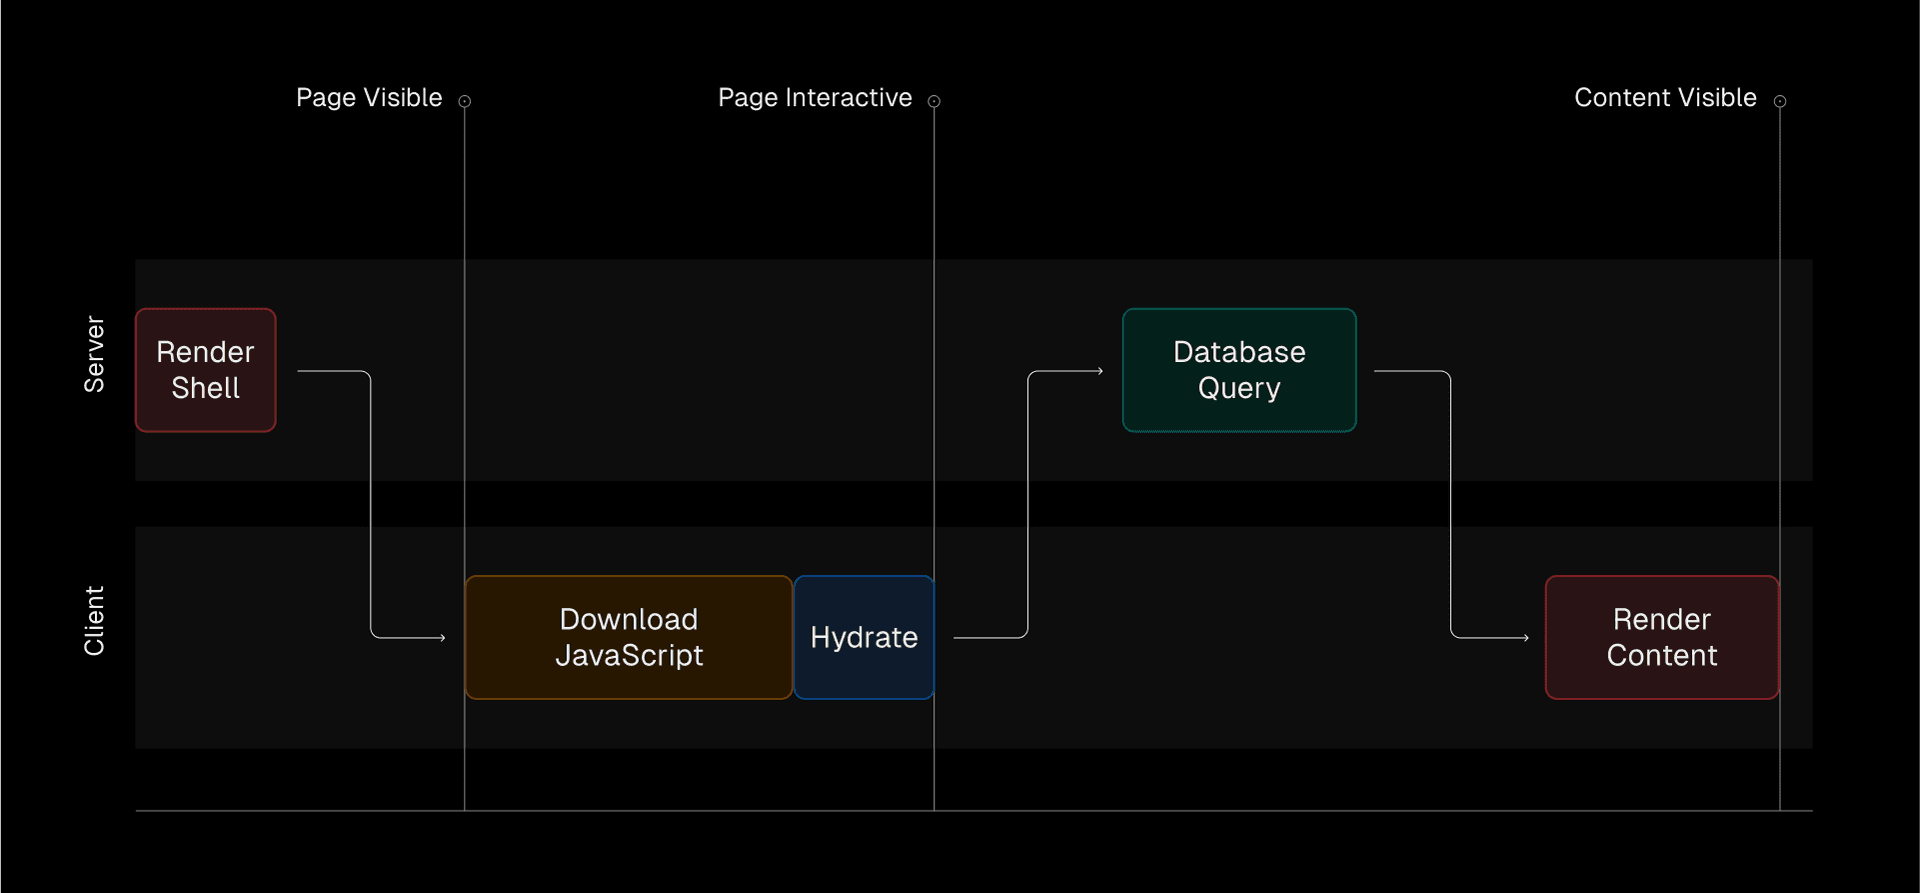This screenshot has width=1920, height=893.
Task: Select the Page Interactive text label
Action: 815,98
